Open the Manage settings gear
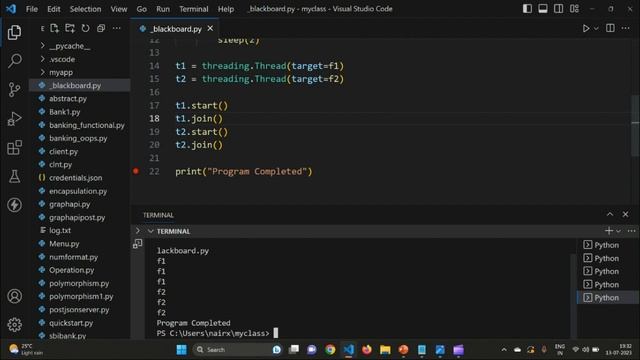 coord(14,324)
